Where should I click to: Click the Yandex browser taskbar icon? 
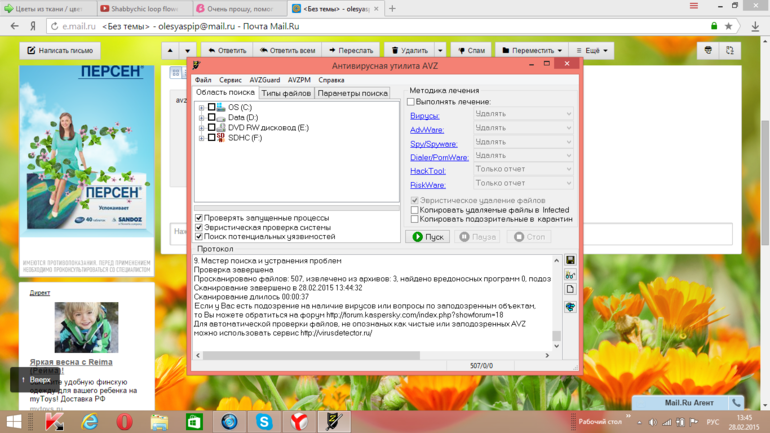(299, 422)
